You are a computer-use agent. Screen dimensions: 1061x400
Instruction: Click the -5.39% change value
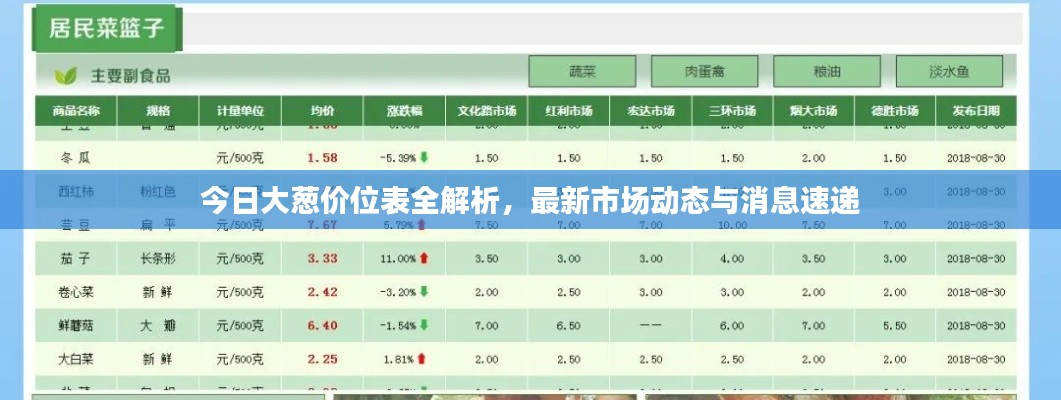(x=398, y=158)
